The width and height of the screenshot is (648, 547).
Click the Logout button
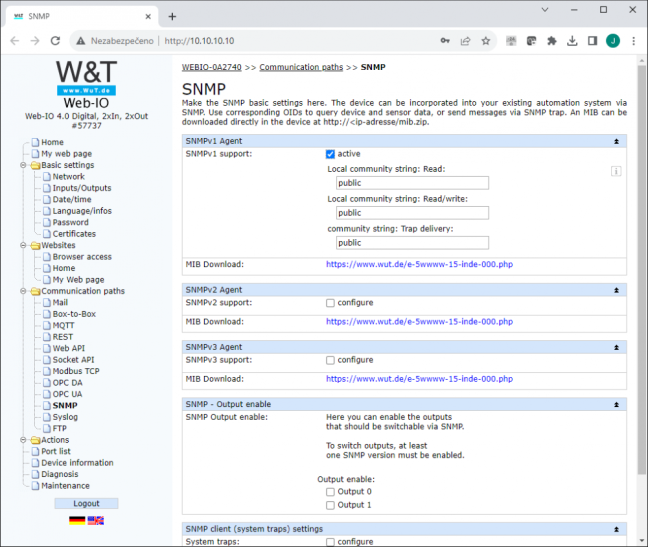pyautogui.click(x=86, y=504)
